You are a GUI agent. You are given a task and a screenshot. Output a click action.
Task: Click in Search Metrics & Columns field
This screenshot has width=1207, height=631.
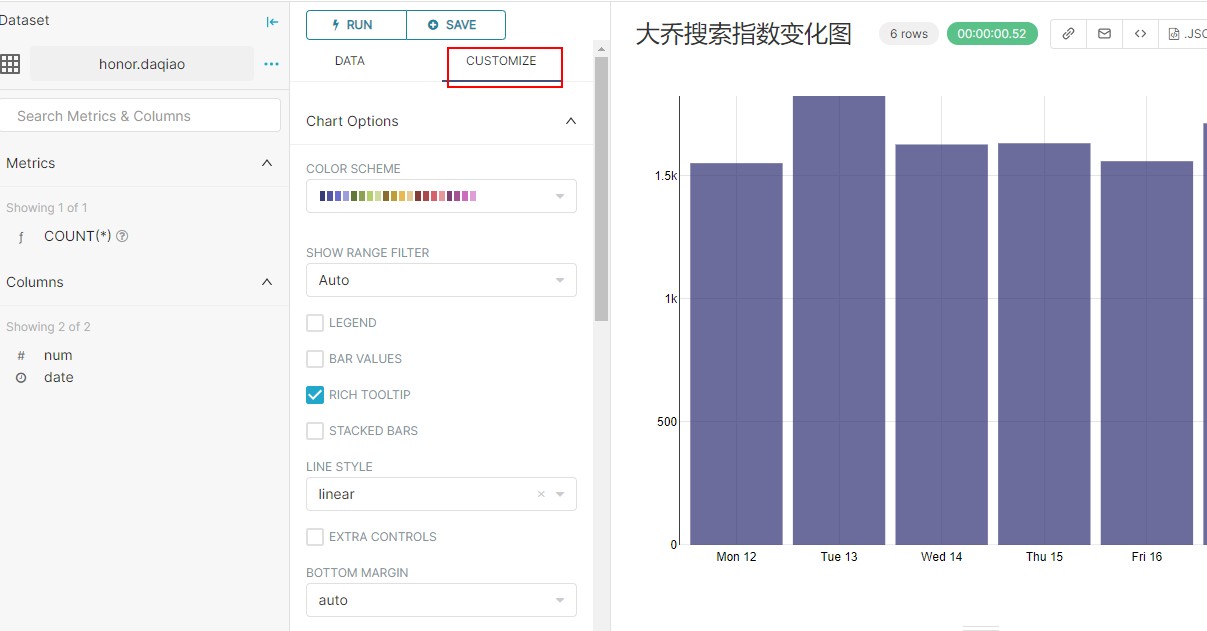[x=140, y=116]
